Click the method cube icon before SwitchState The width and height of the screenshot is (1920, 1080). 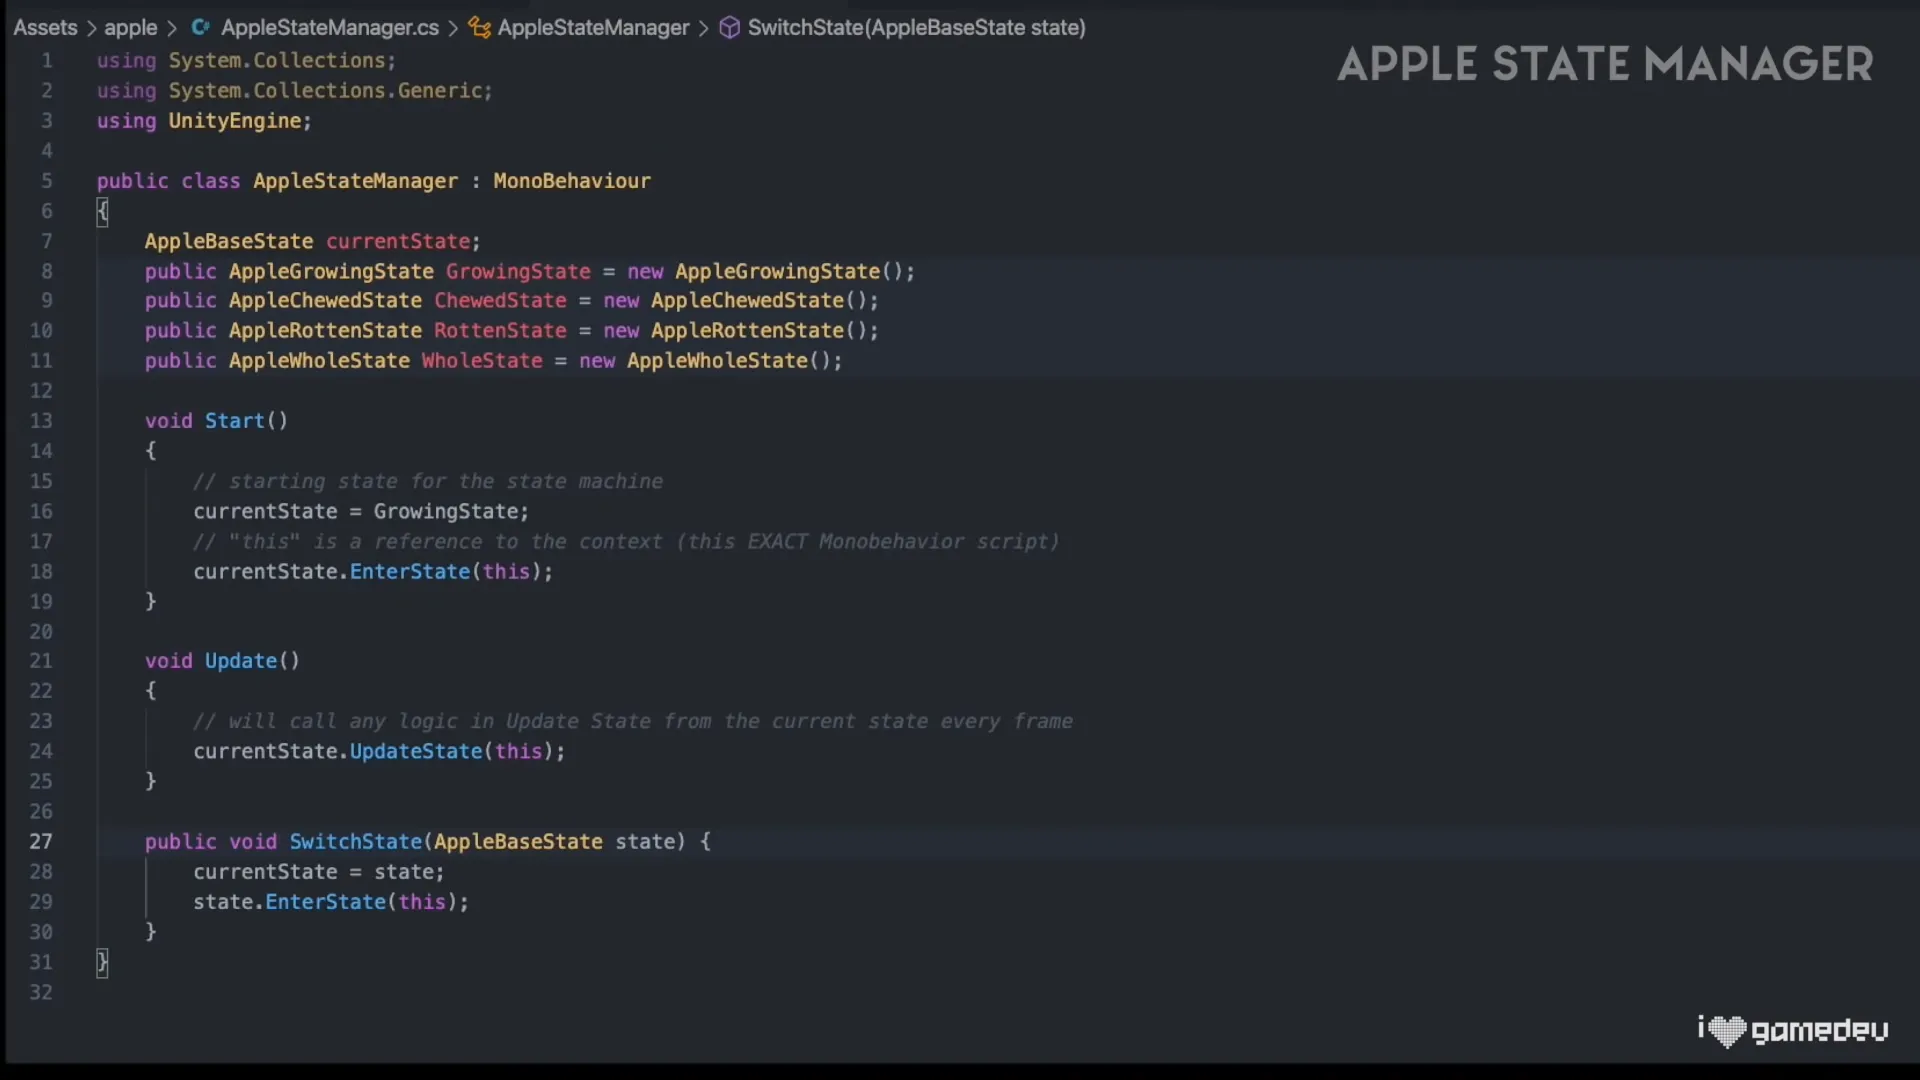click(x=730, y=28)
